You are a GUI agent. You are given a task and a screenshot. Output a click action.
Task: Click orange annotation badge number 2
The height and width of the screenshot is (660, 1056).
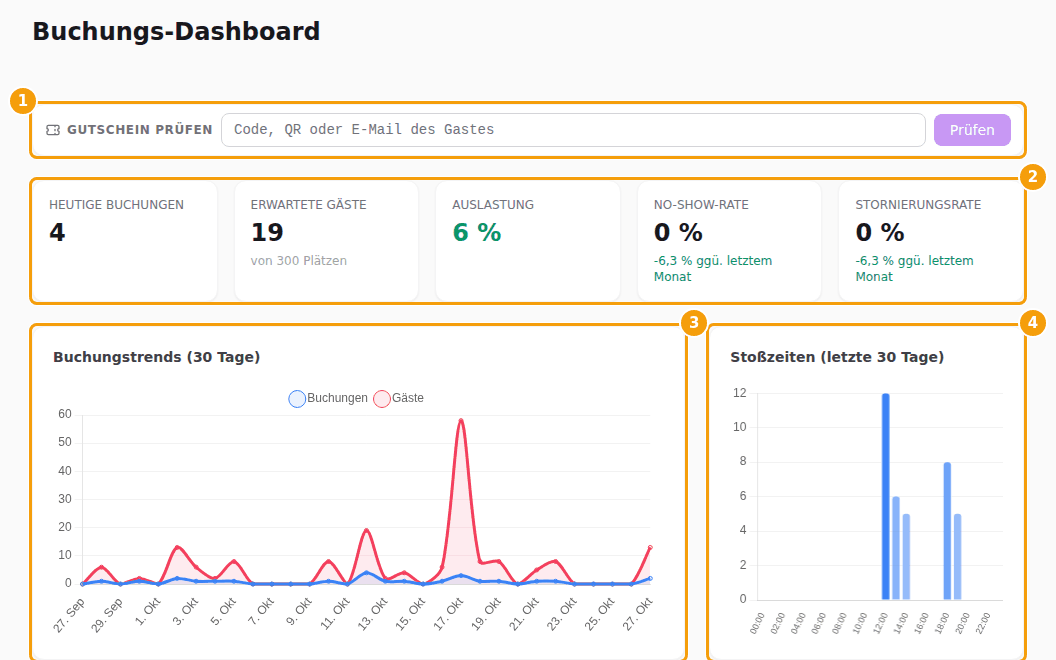point(1032,177)
